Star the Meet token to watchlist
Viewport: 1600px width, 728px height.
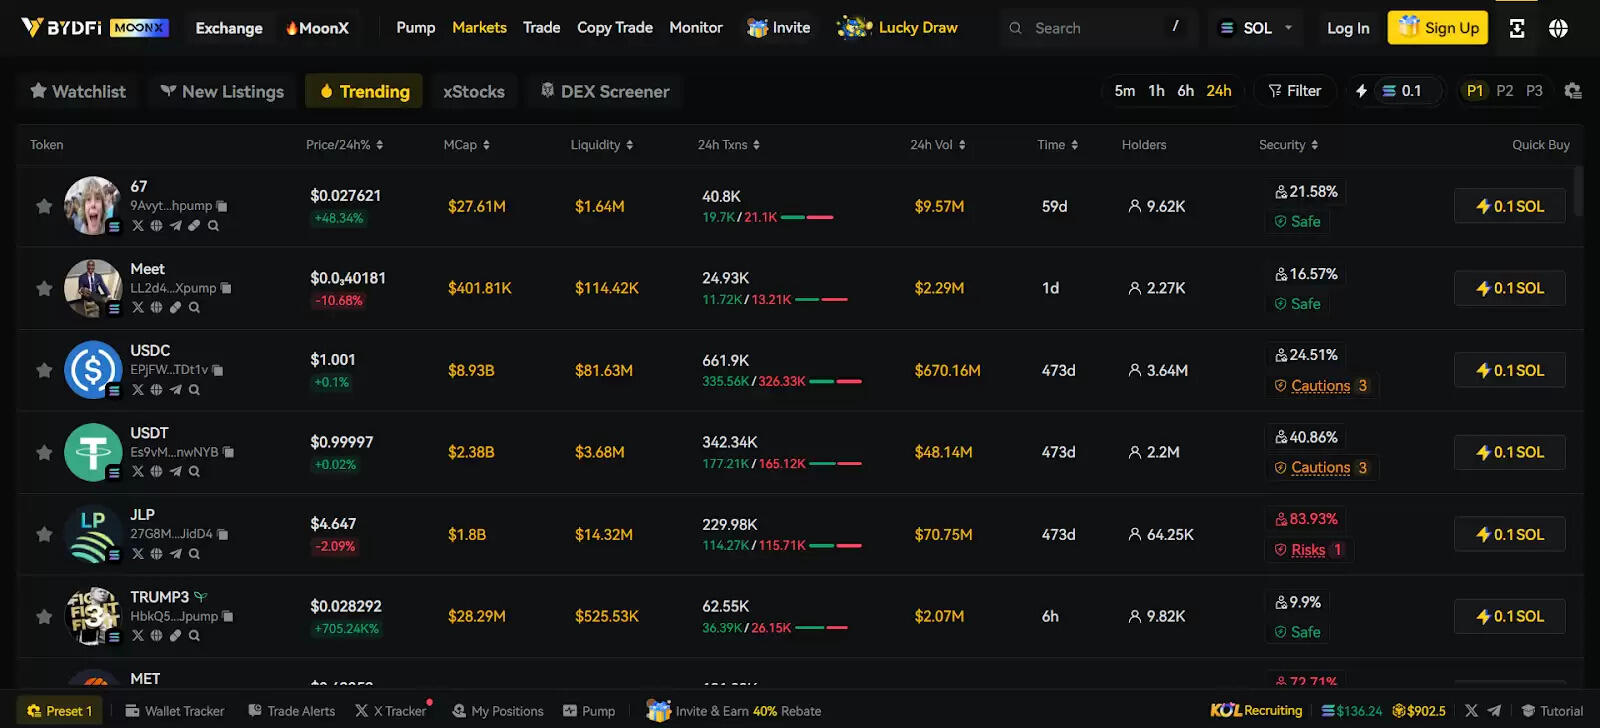tap(44, 288)
